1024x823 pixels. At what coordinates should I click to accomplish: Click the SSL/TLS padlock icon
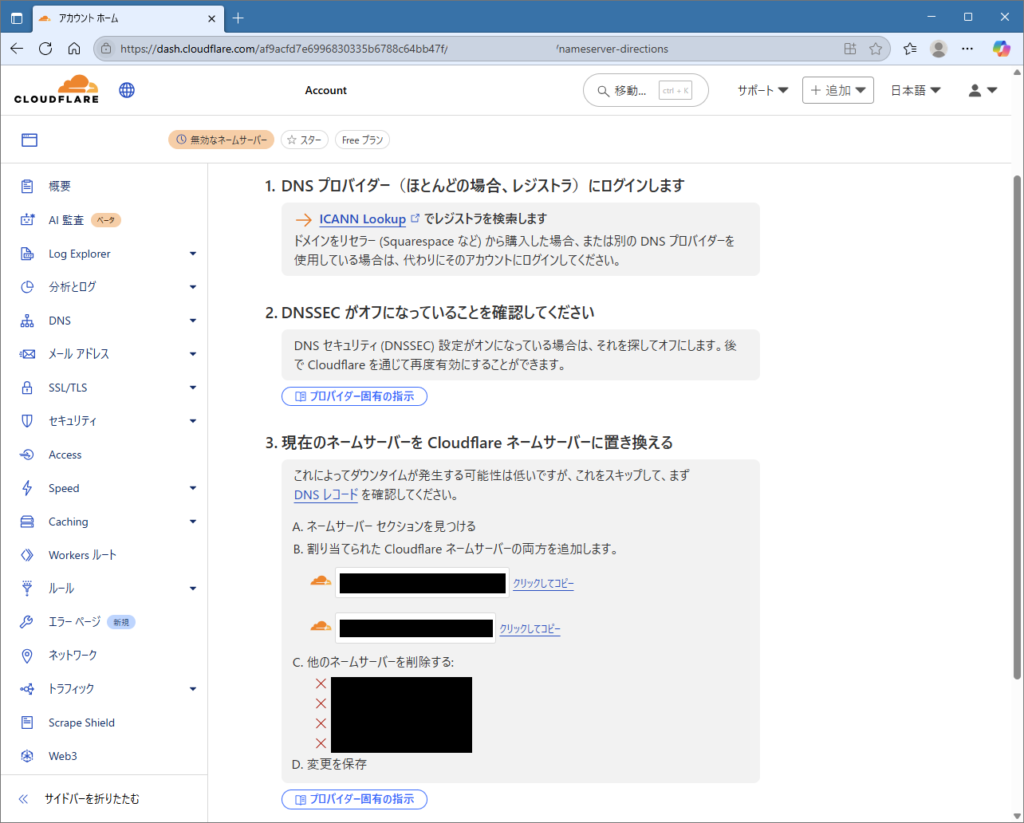point(27,387)
